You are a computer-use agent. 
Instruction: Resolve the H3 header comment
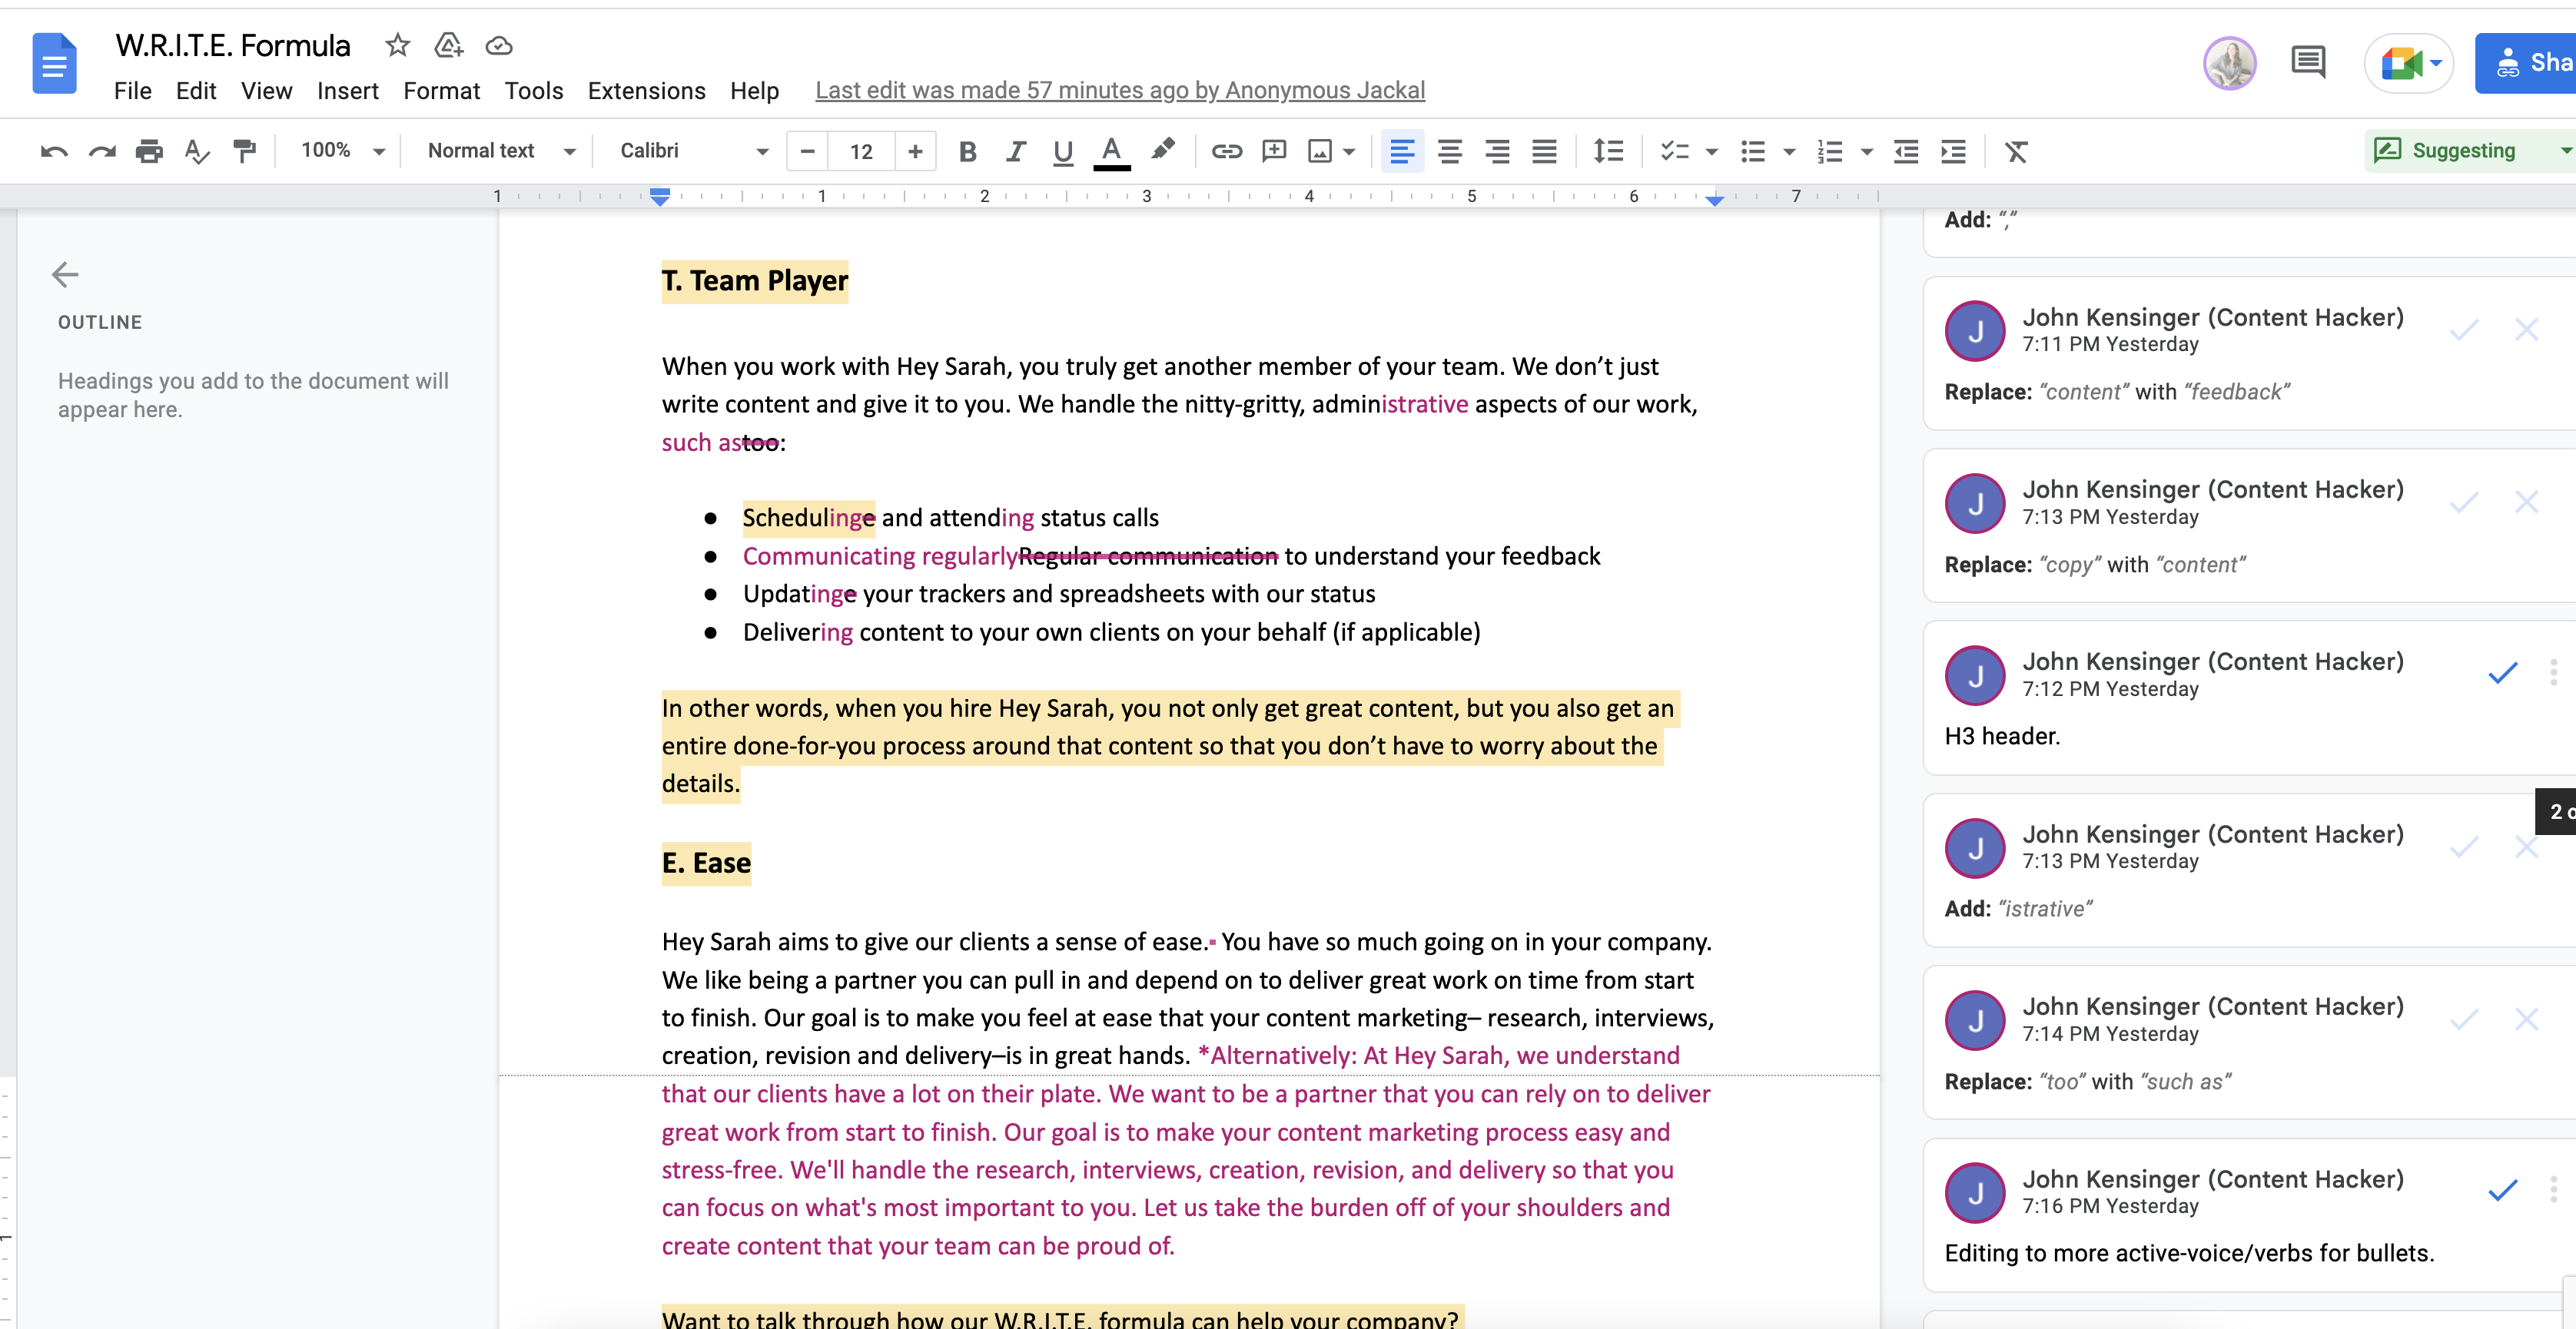click(2502, 674)
